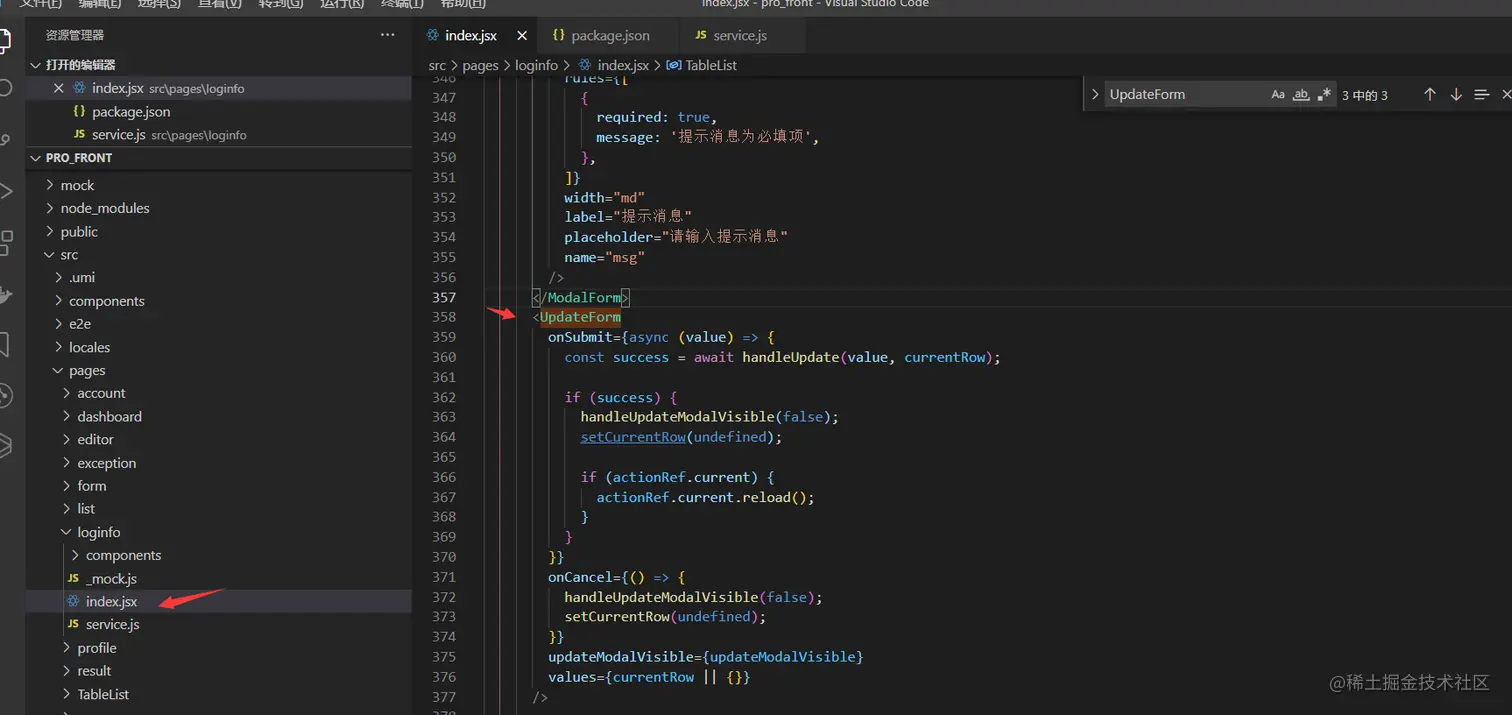Screen dimensions: 1512x715
Task: Click pages in the breadcrumb path
Action: tap(480, 65)
